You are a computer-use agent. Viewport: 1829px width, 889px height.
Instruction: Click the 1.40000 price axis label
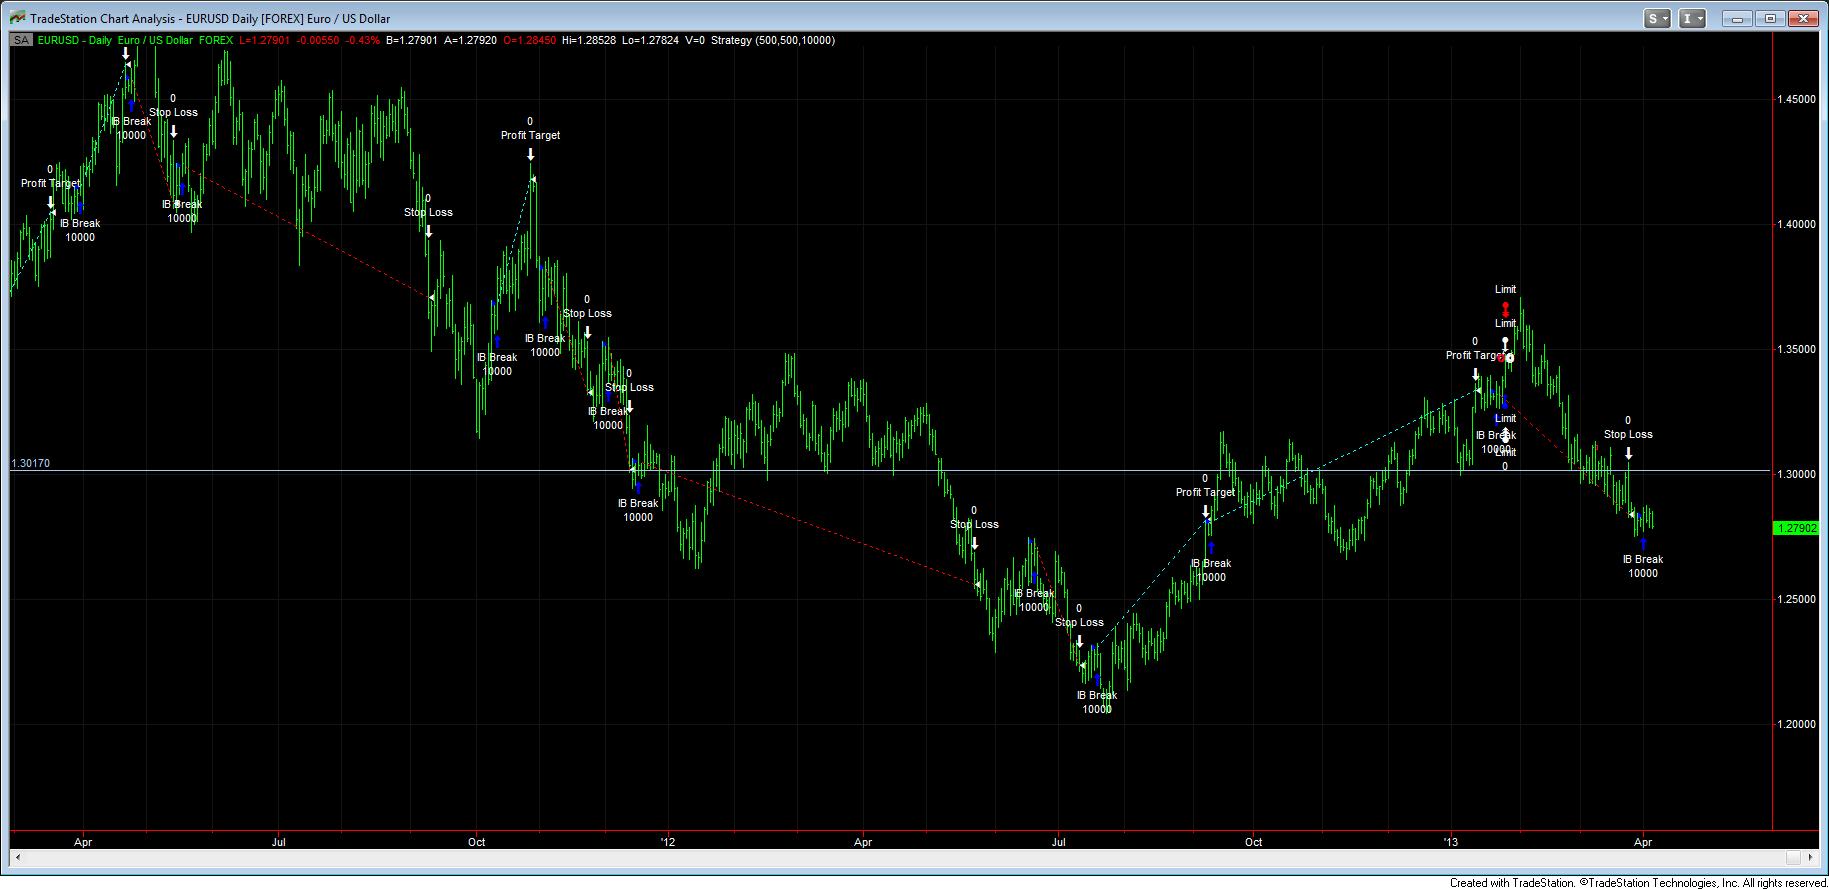pyautogui.click(x=1797, y=224)
